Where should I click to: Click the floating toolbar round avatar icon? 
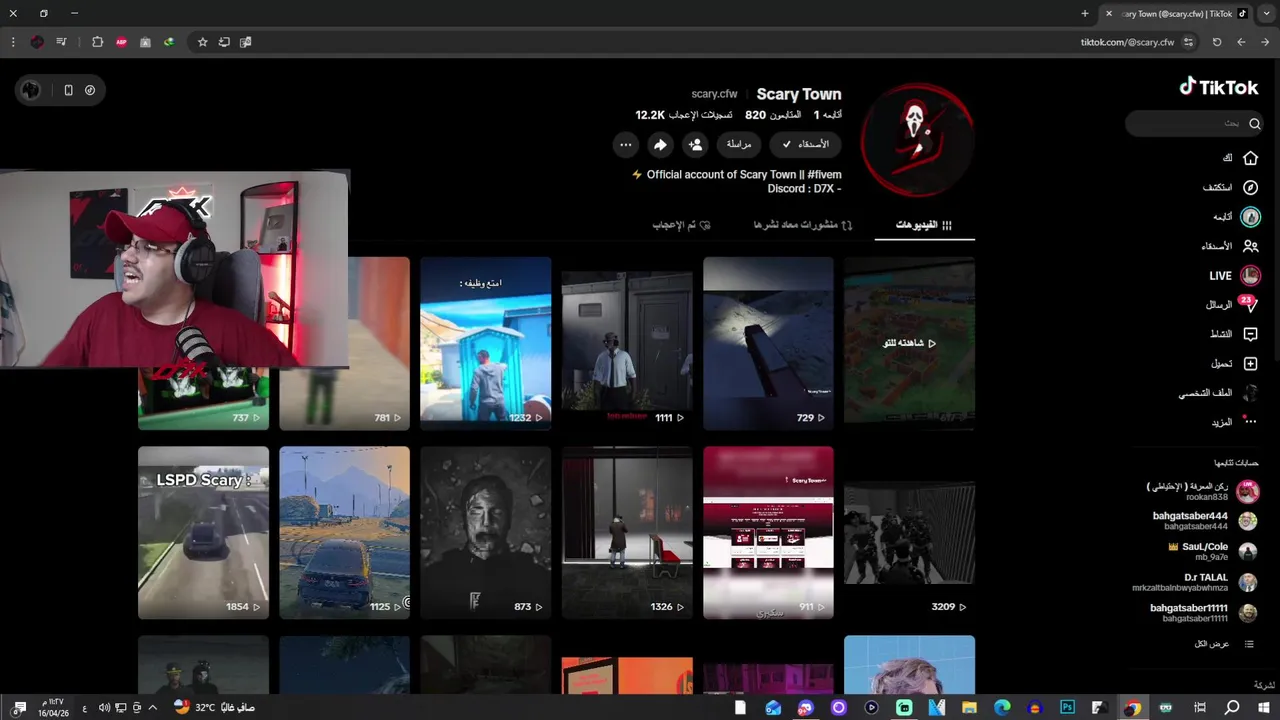coord(31,90)
